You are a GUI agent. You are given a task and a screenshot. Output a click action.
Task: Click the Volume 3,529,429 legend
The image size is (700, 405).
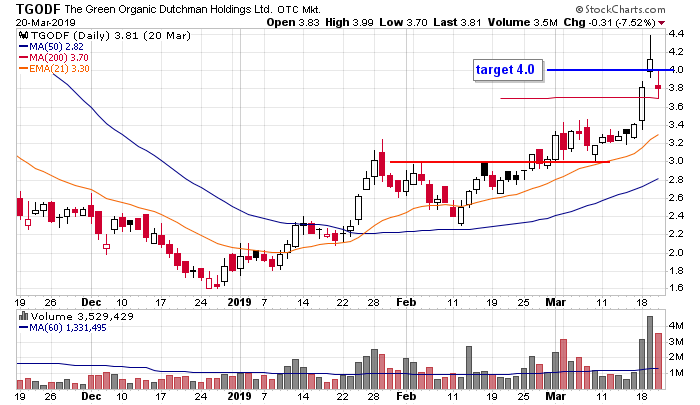82,316
